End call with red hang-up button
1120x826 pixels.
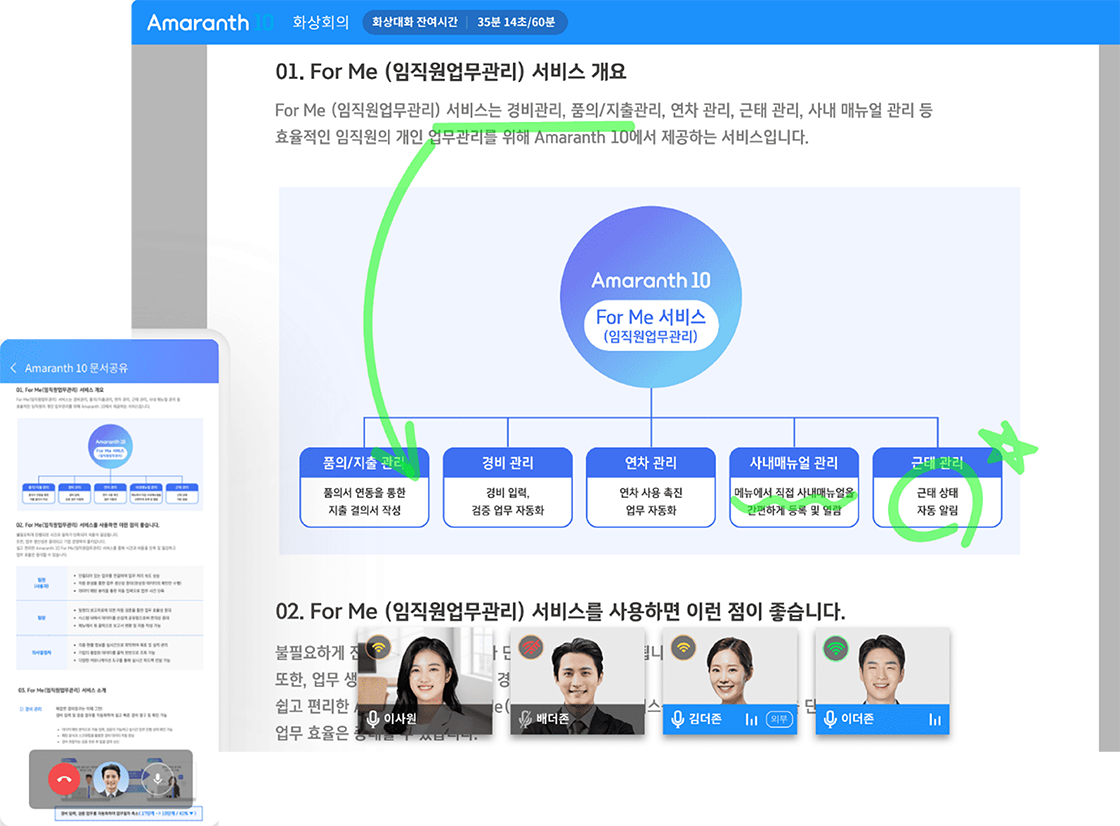[64, 779]
